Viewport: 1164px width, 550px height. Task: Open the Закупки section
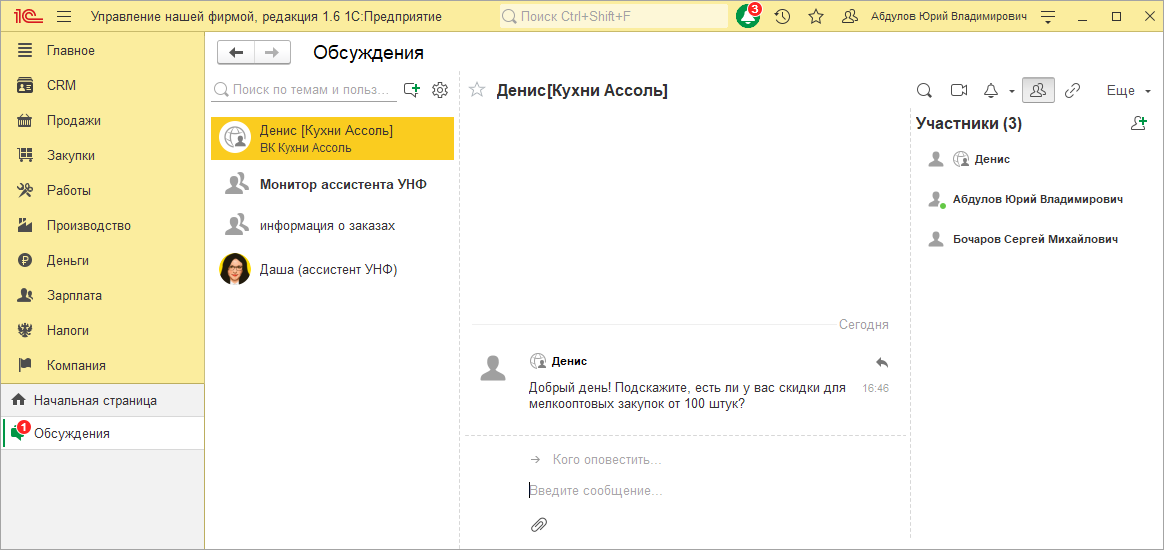point(102,155)
